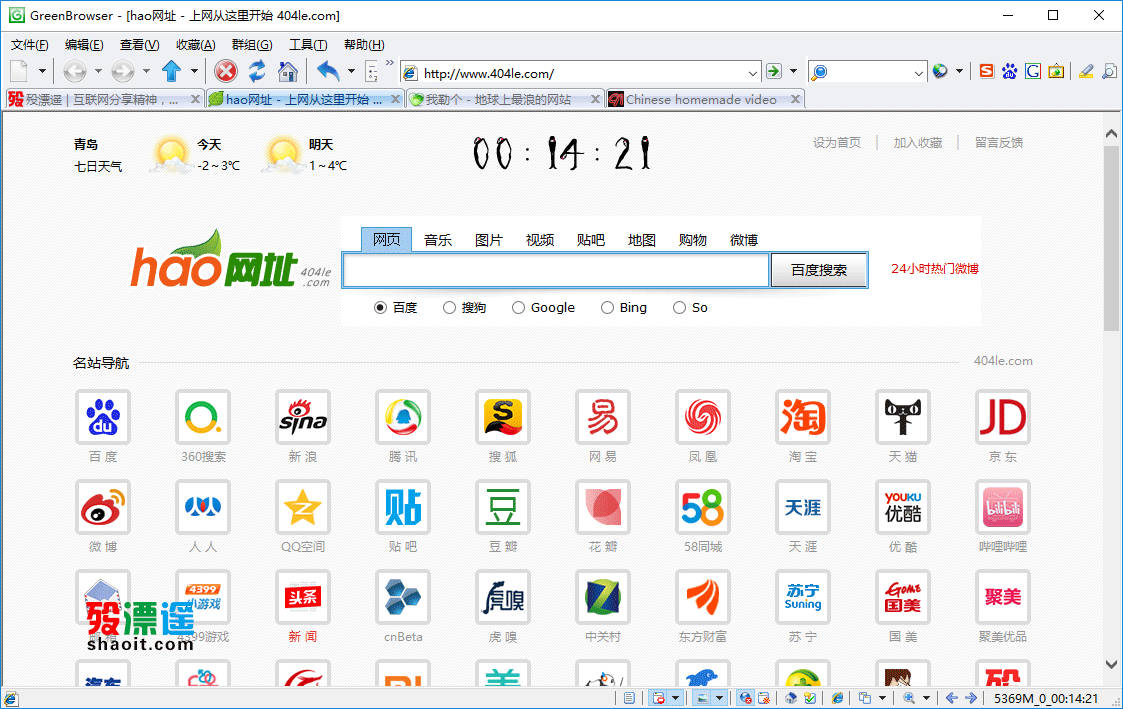
Task: Click the Stop loading red X toolbar icon
Action: point(226,72)
